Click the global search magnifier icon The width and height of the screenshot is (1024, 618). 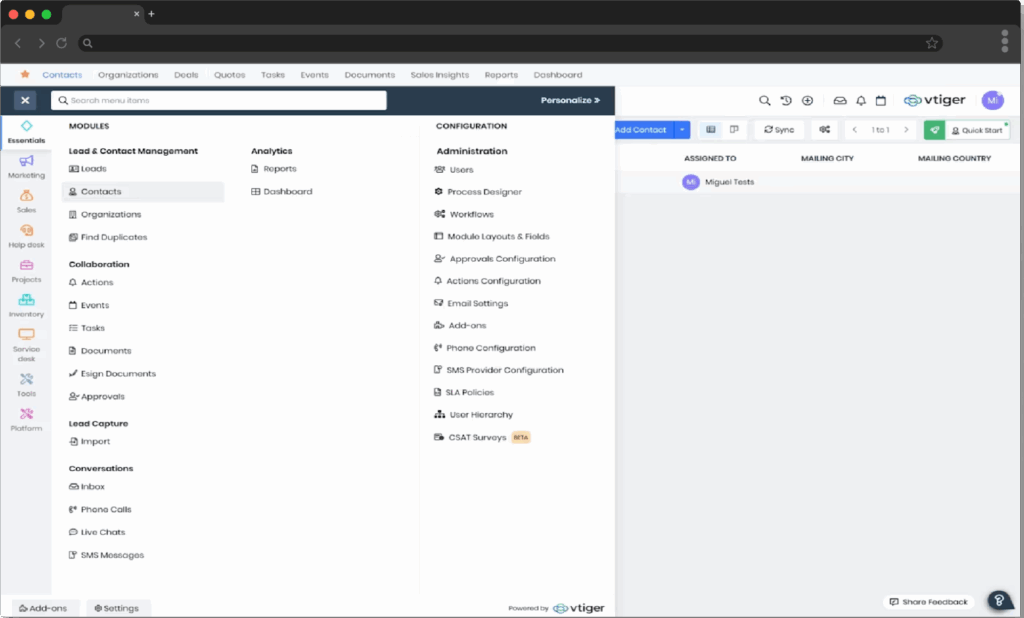coord(764,101)
